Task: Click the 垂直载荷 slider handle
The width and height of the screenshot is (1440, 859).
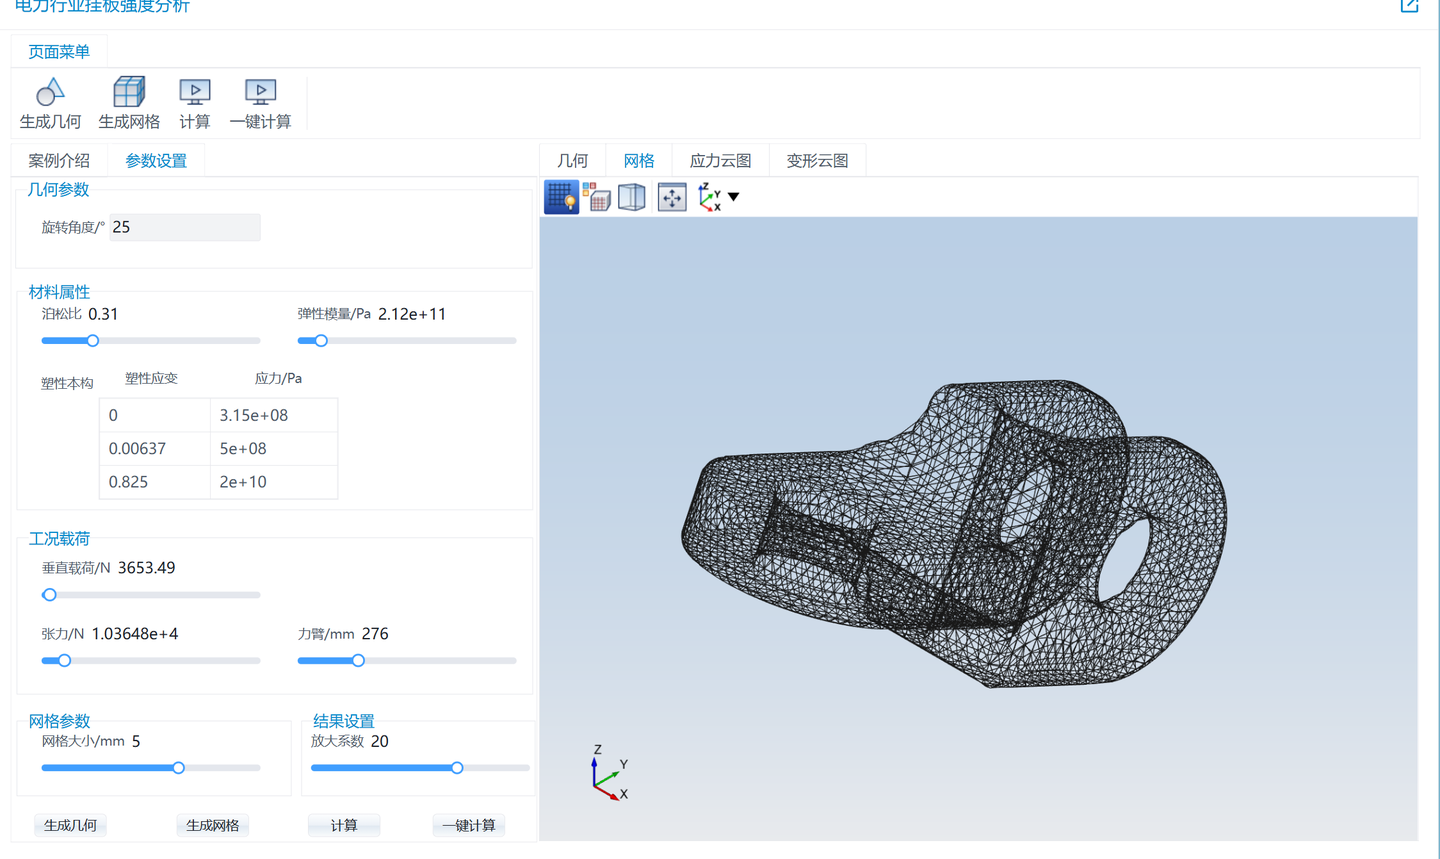Action: tap(49, 595)
